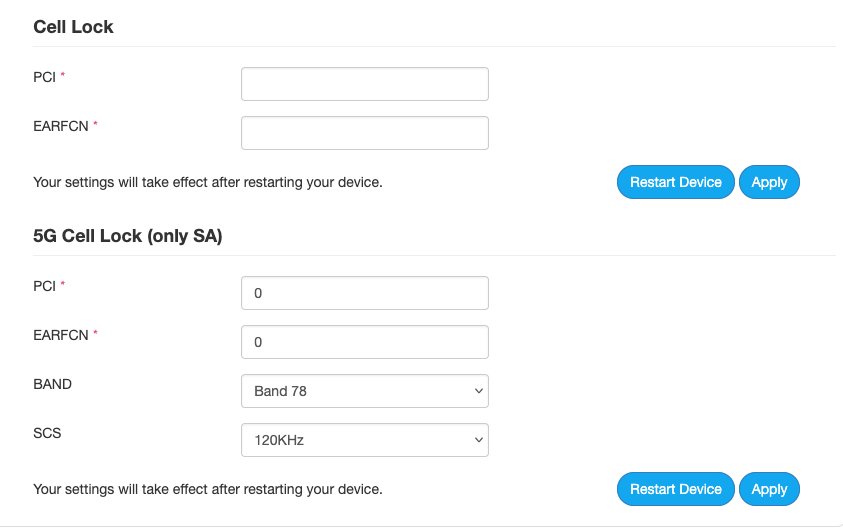Image resolution: width=843 pixels, height=528 pixels.
Task: Click the PCI label under Cell Lock
Action: [46, 76]
